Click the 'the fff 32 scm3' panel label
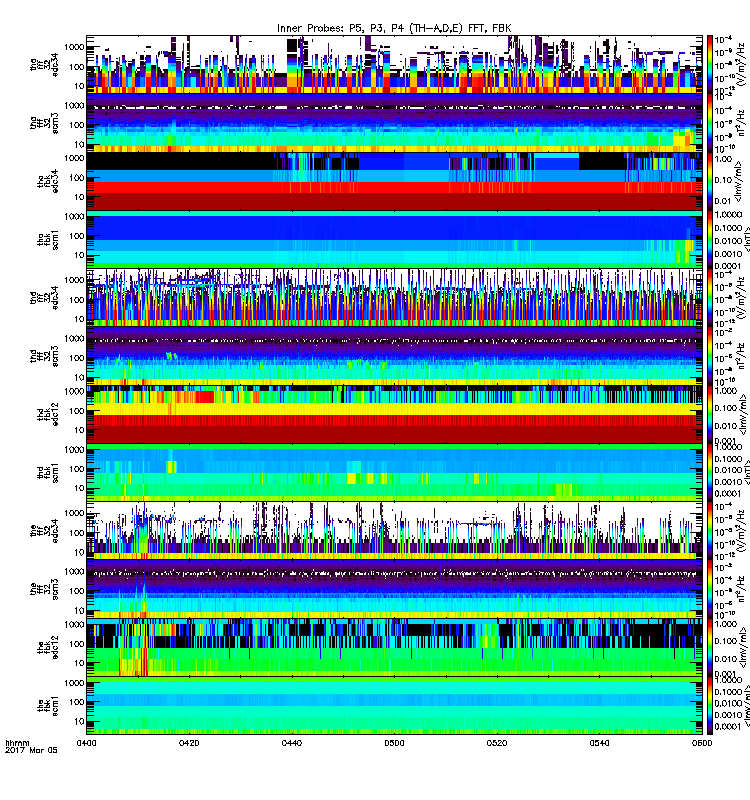 (44, 589)
